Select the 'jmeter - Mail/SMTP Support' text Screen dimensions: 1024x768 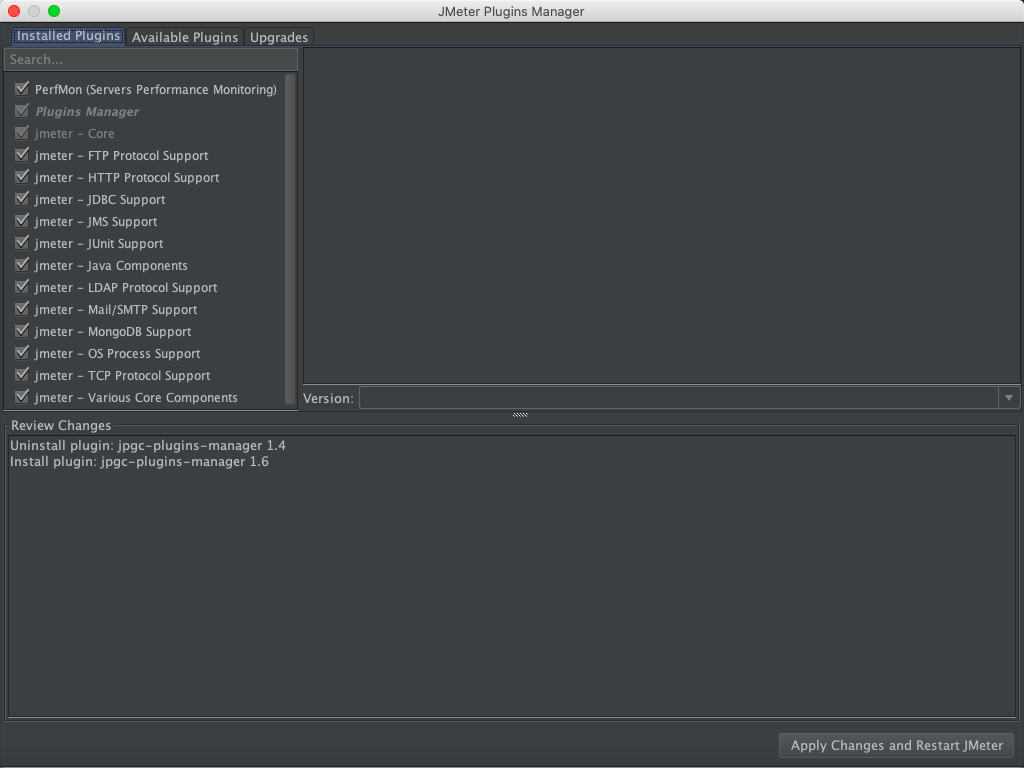(116, 310)
